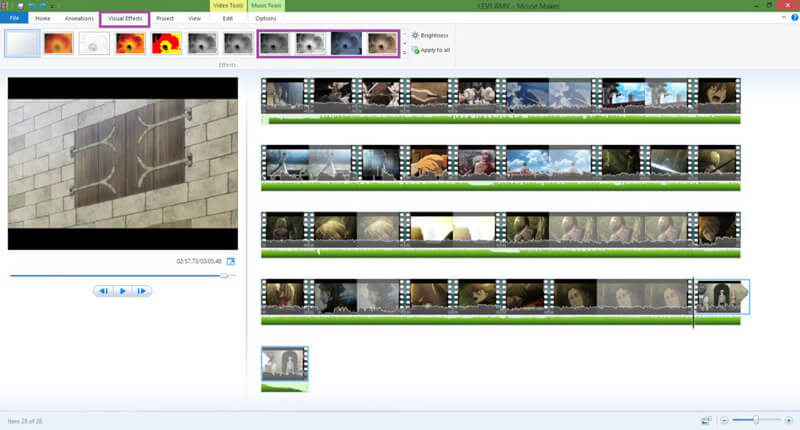This screenshot has width=800, height=430.
Task: Switch to the Project tab
Action: point(165,18)
